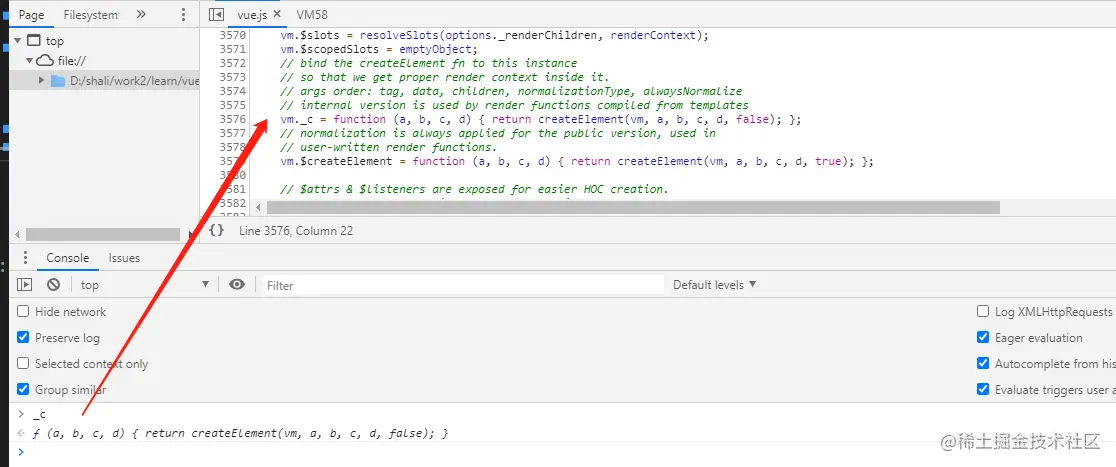Image resolution: width=1116 pixels, height=467 pixels.
Task: Switch to the Page tab
Action: (x=31, y=14)
